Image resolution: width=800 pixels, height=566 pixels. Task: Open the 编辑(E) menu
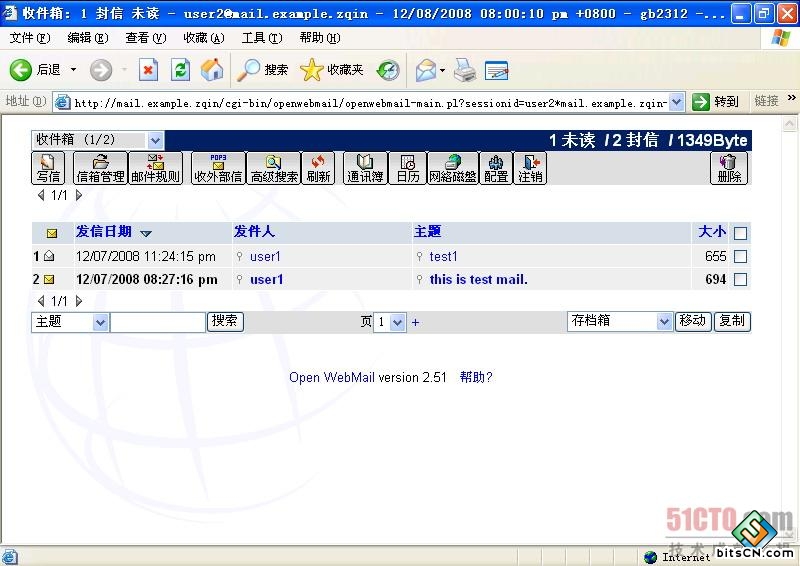click(x=88, y=38)
